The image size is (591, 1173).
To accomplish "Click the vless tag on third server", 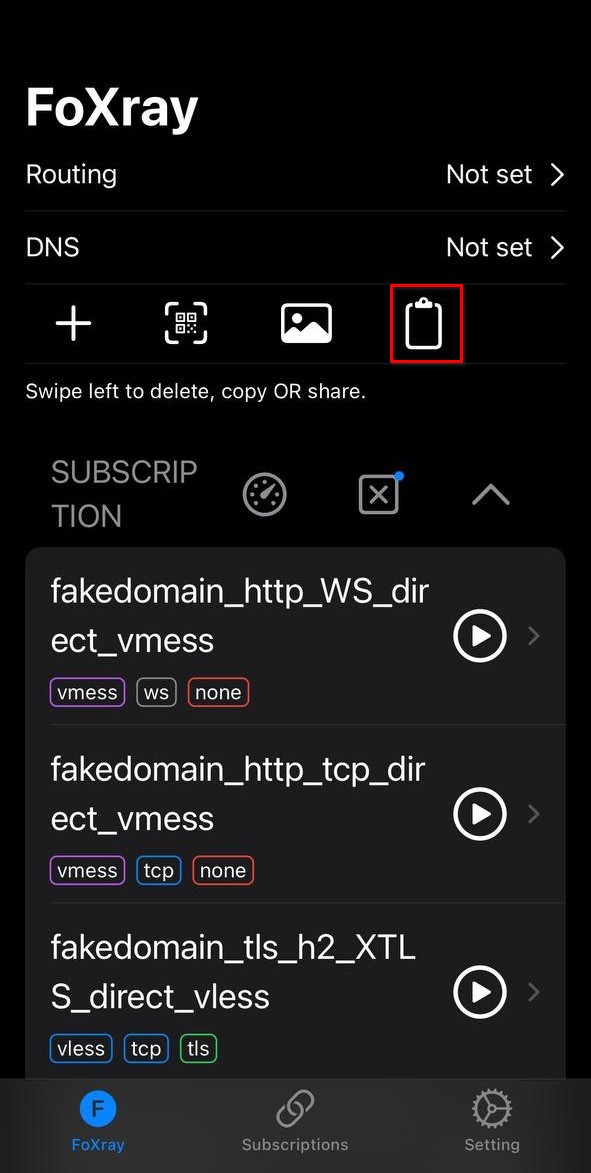I will click(81, 1048).
